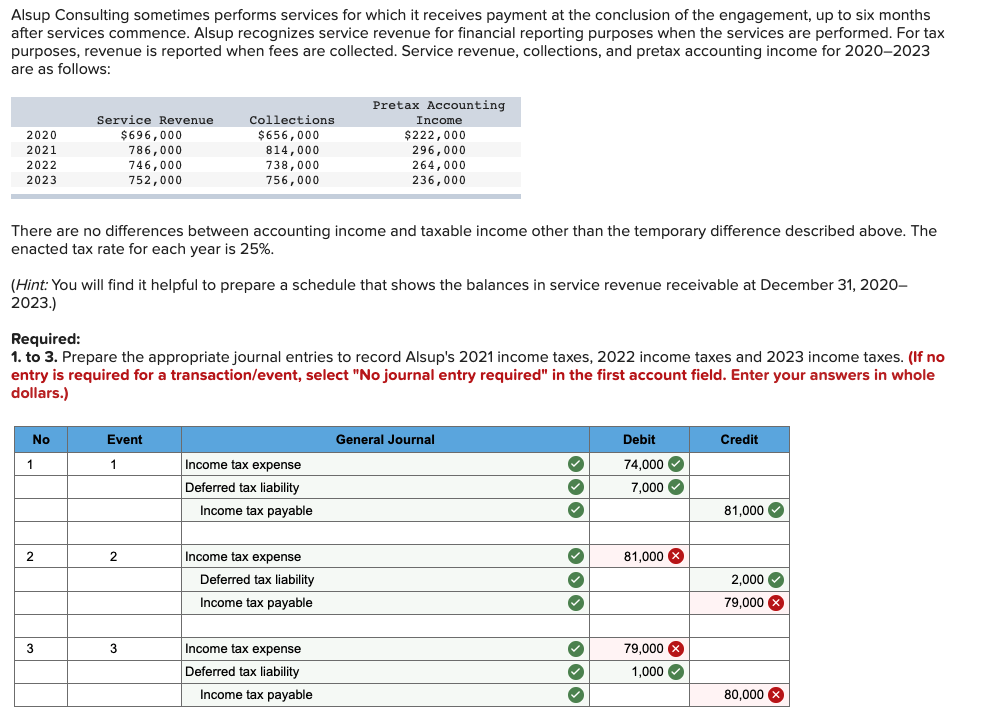Select entry 1 Income tax payable account field
987x722 pixels.
[x=385, y=510]
